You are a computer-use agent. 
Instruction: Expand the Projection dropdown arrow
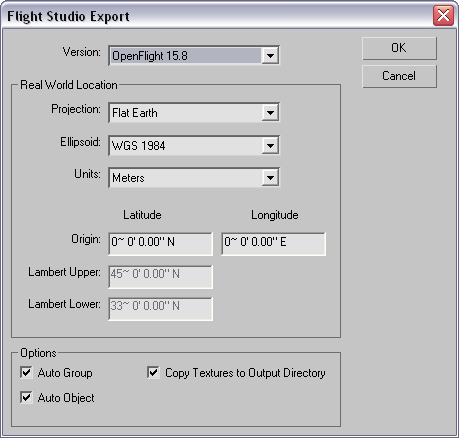pyautogui.click(x=270, y=113)
